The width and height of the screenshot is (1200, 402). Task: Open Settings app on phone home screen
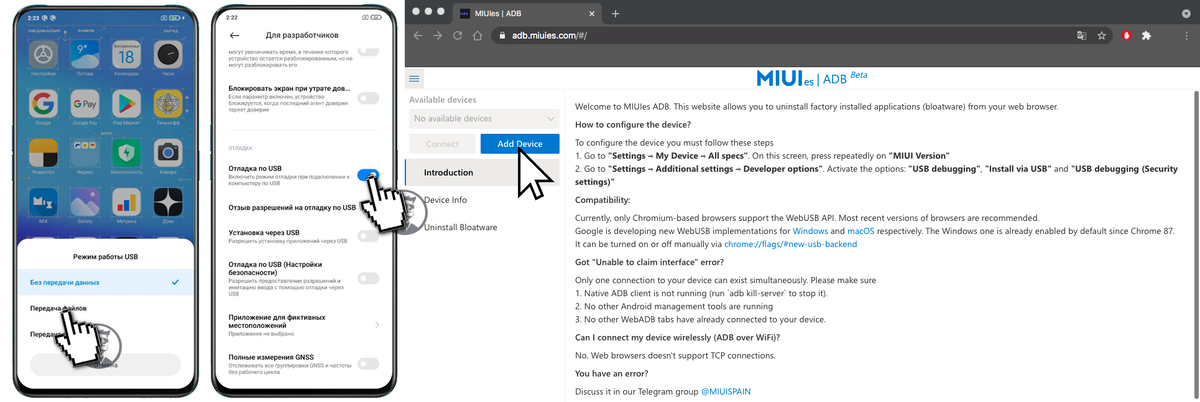tap(43, 54)
